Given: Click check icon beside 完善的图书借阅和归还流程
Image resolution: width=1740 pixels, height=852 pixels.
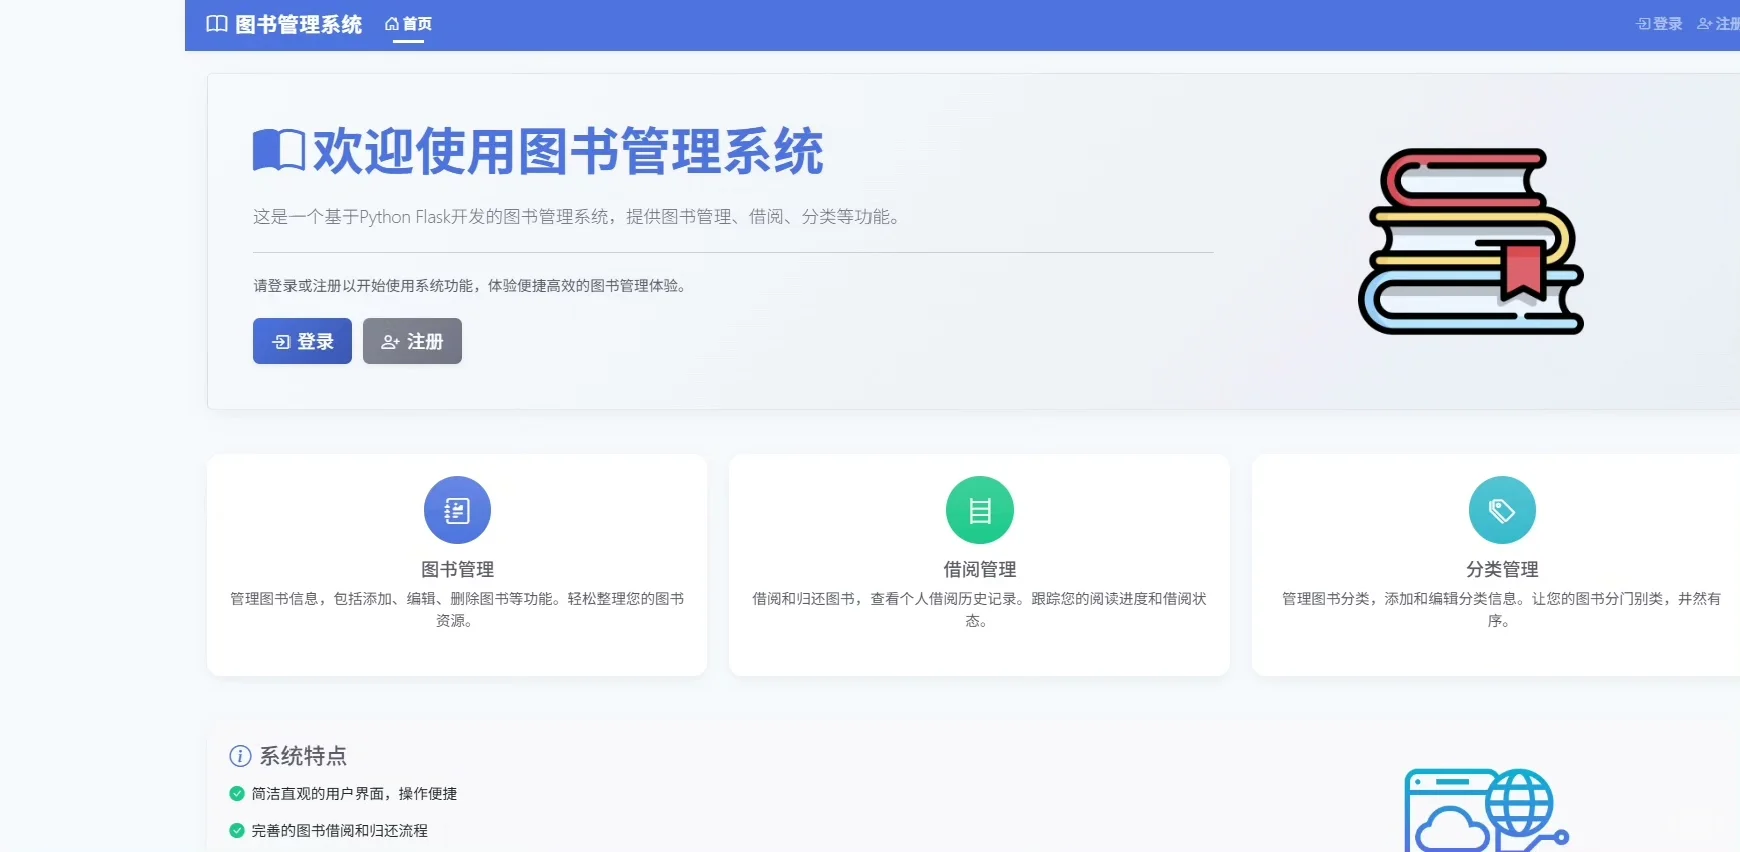Looking at the screenshot, I should 237,830.
